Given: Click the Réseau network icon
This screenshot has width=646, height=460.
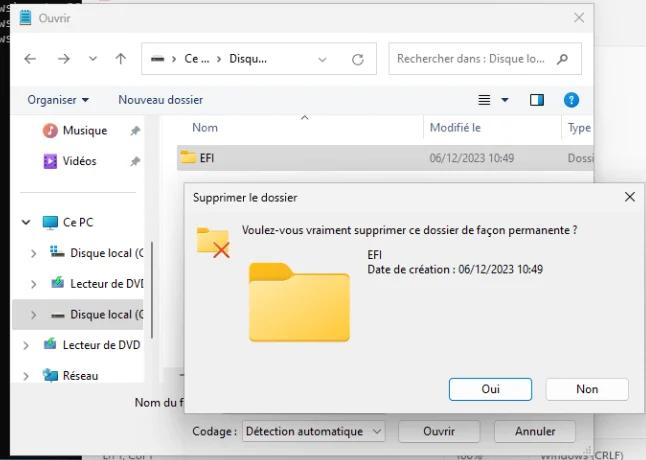Looking at the screenshot, I should coord(50,375).
